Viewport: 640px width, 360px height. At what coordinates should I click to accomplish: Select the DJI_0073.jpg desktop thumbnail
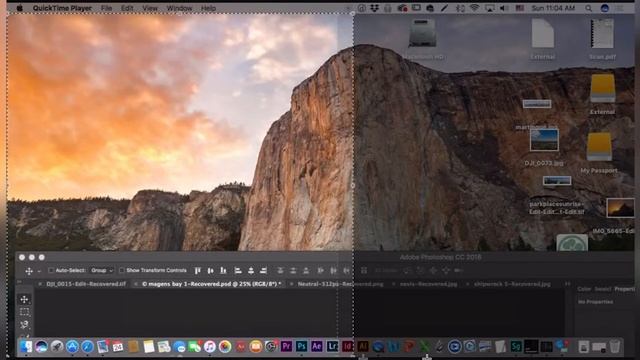point(544,140)
